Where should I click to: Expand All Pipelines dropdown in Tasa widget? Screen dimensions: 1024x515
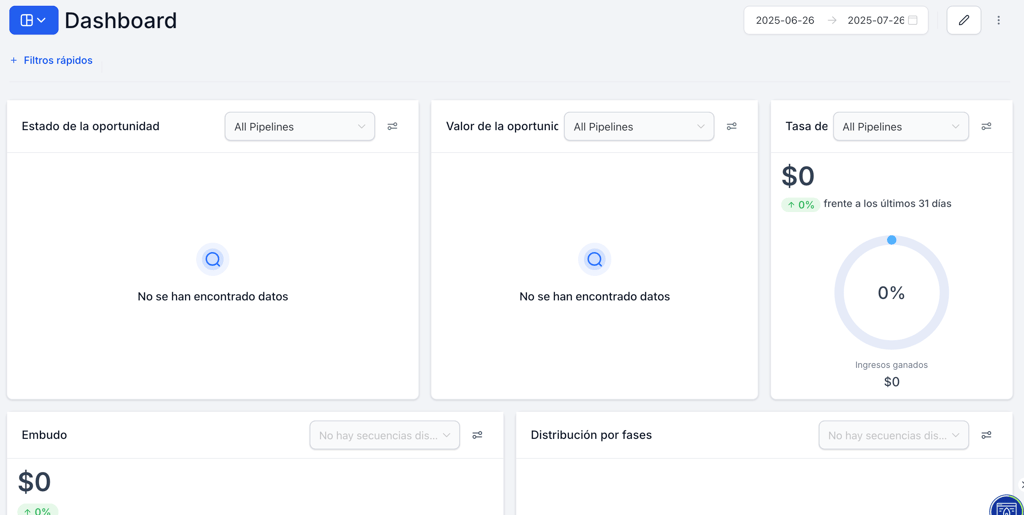point(900,127)
